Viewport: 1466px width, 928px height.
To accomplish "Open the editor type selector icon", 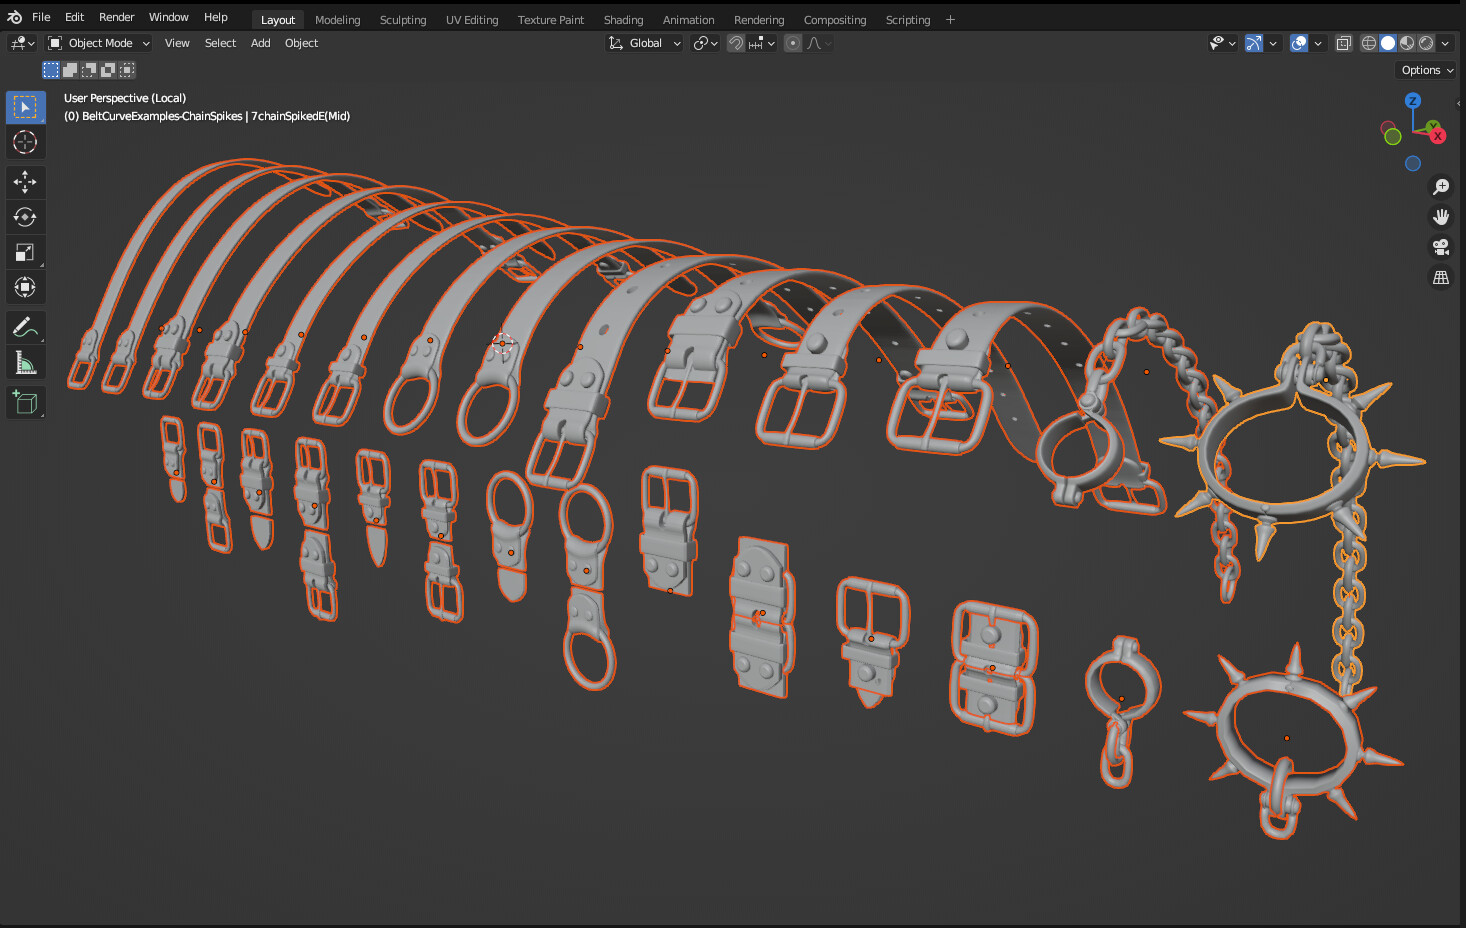I will point(22,43).
